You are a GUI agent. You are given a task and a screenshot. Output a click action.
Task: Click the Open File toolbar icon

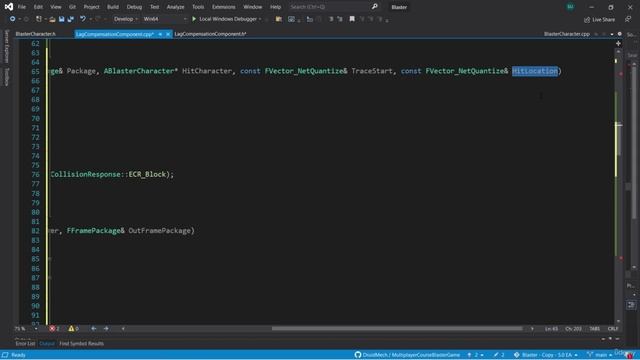pyautogui.click(x=53, y=19)
